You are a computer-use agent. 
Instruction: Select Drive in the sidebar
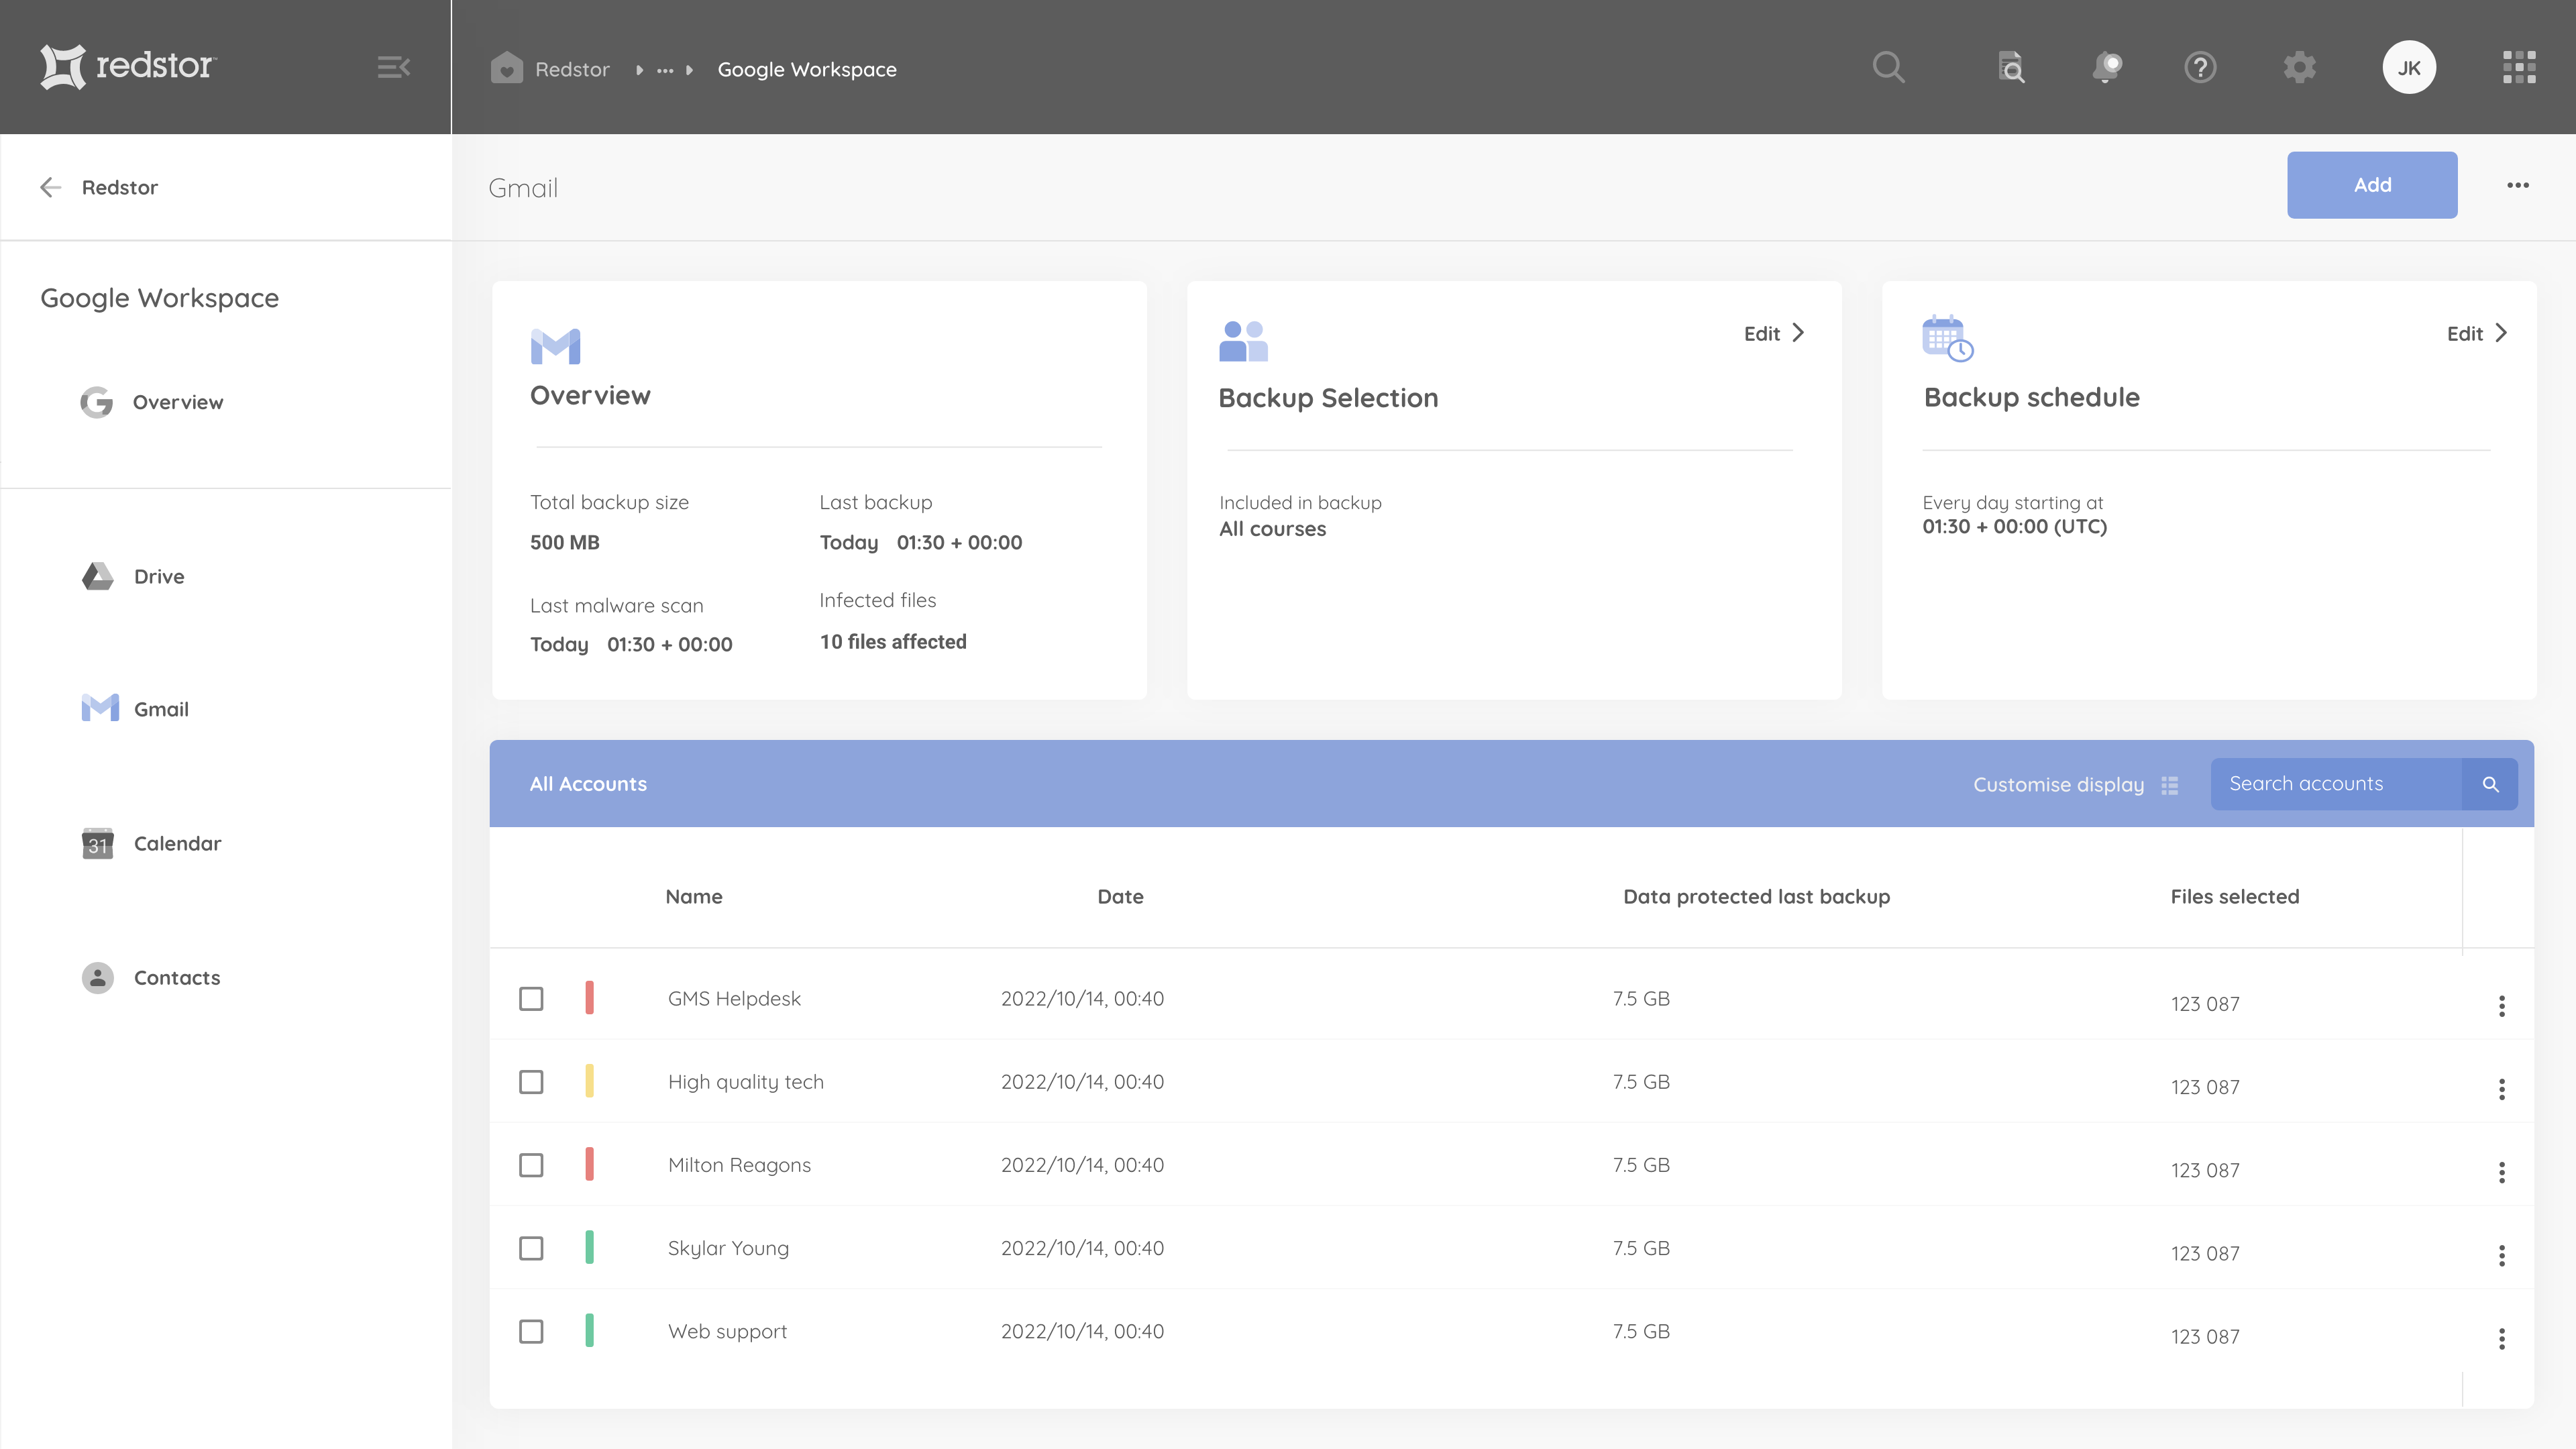(x=159, y=576)
